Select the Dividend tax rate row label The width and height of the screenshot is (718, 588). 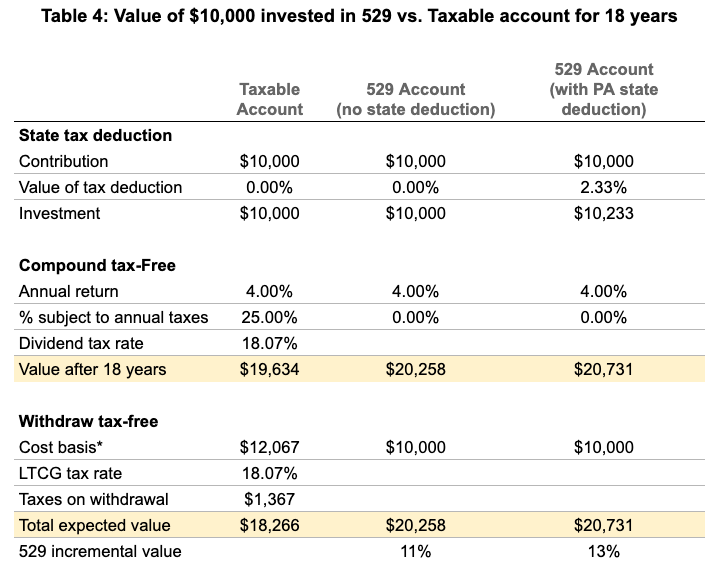pos(80,344)
